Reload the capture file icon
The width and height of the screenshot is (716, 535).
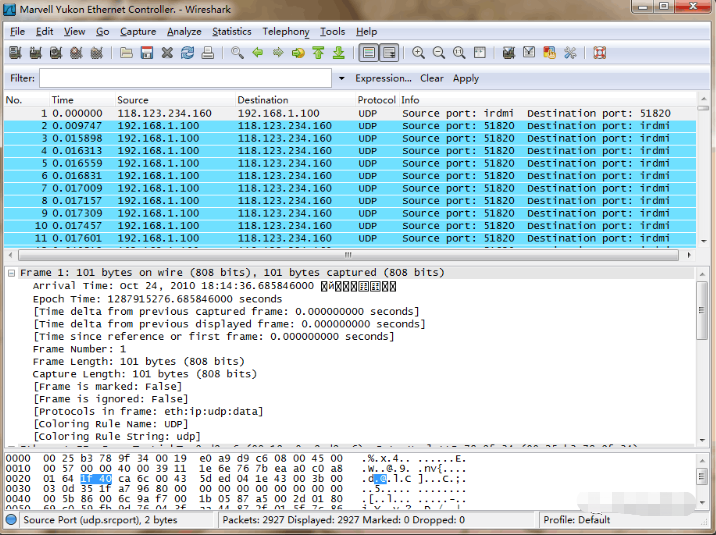pos(187,53)
